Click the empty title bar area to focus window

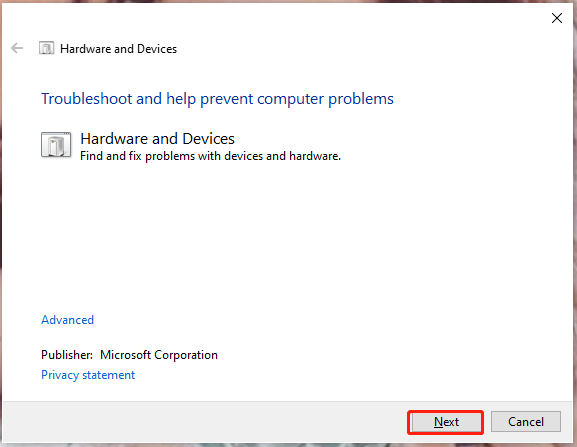tap(276, 18)
